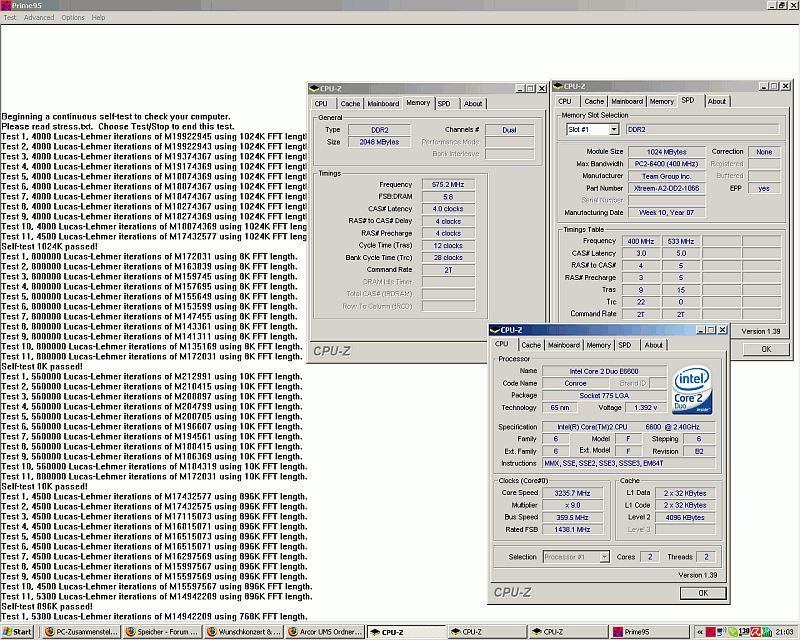
Task: Click the Part Number field Xtreem-A2-DD2-1066
Action: point(667,188)
